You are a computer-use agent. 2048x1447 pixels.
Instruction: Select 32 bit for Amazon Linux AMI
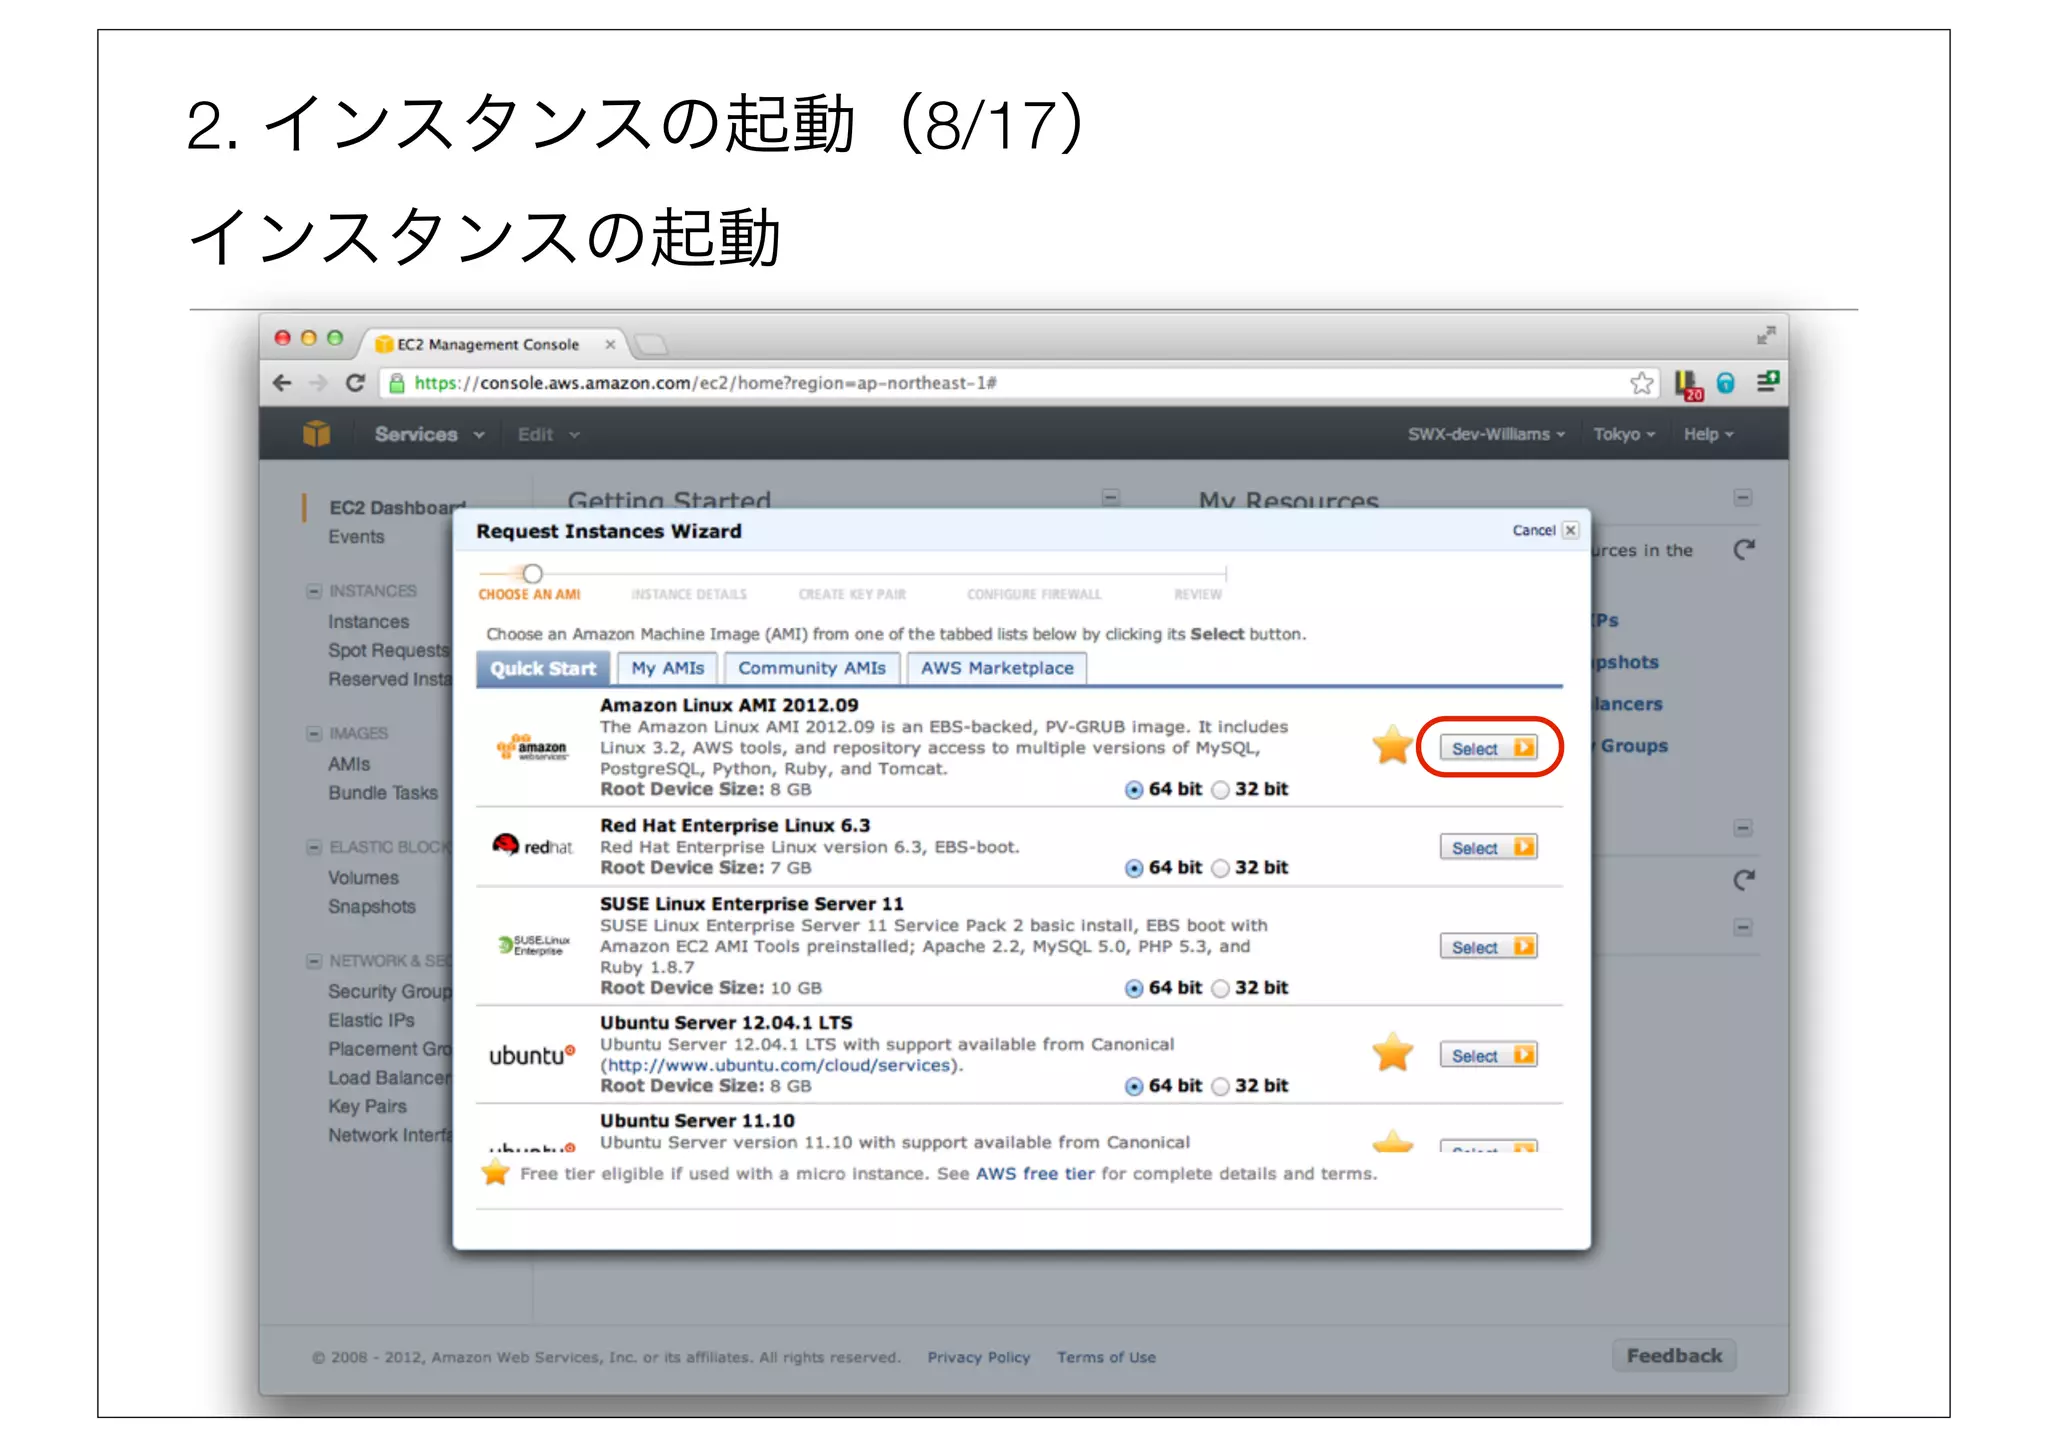tap(1221, 790)
